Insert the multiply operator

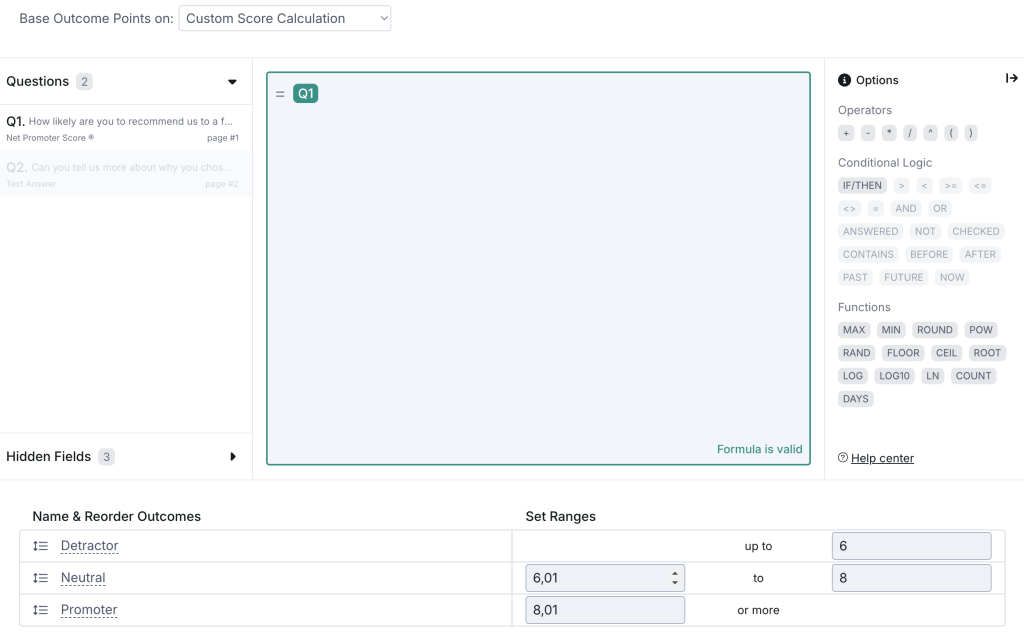point(889,133)
